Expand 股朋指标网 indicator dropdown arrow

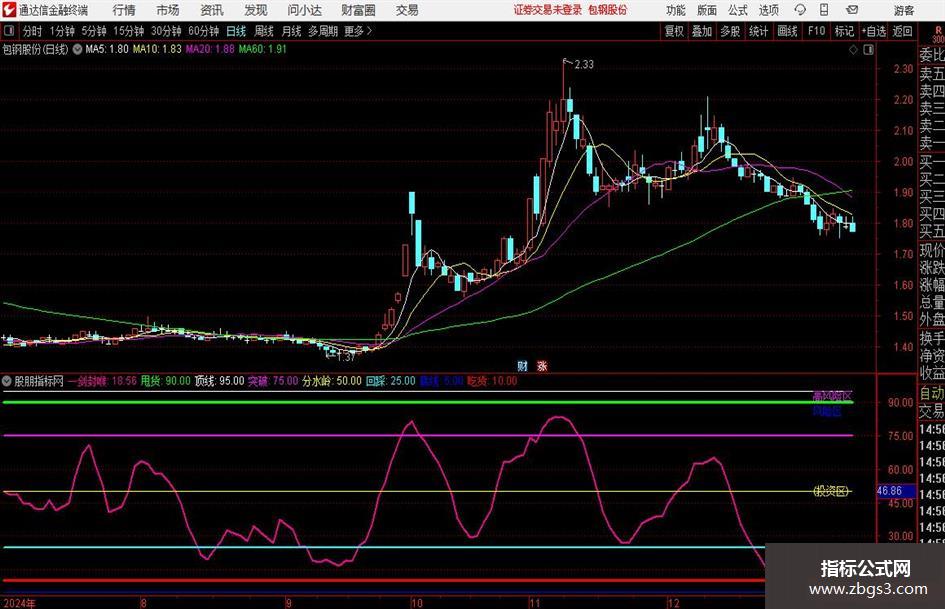pyautogui.click(x=7, y=381)
